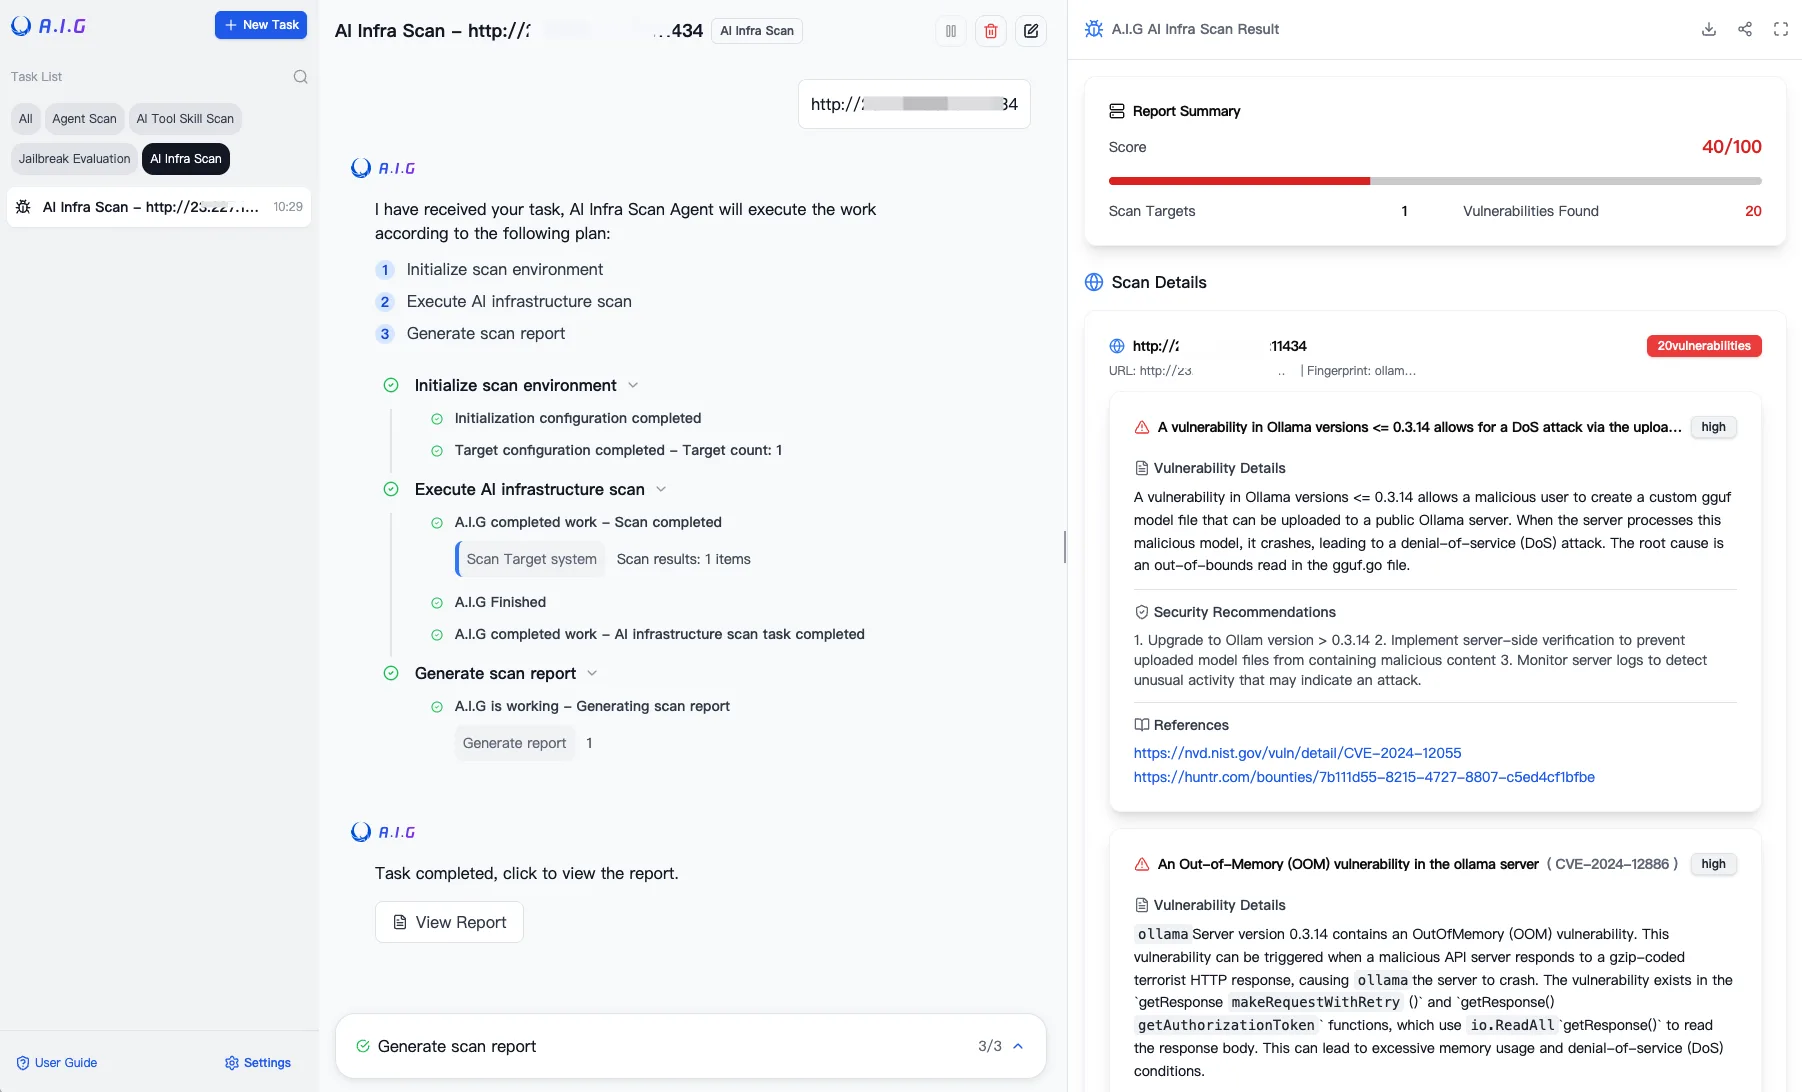Collapse Generate scan report step
Viewport: 1802px width, 1092px height.
[x=592, y=674]
